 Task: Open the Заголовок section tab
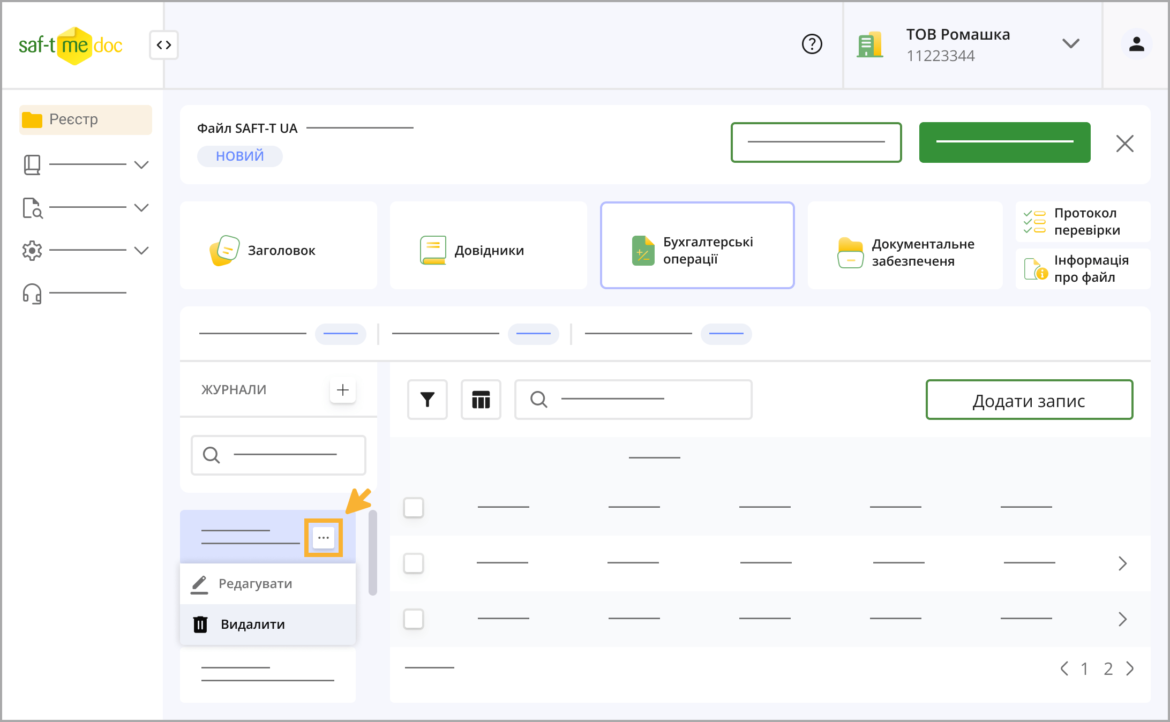coord(278,245)
